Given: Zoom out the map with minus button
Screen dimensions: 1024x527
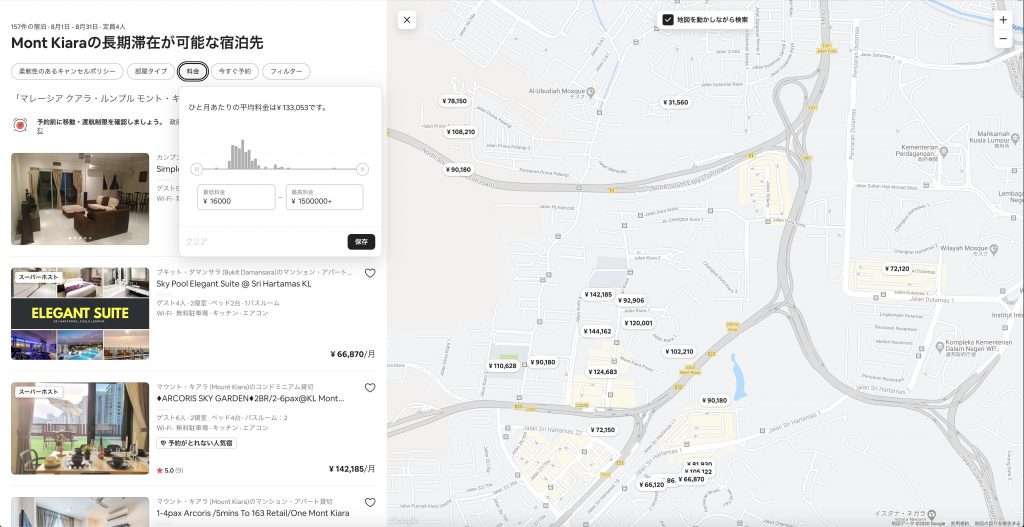Looking at the screenshot, I should pos(1003,39).
